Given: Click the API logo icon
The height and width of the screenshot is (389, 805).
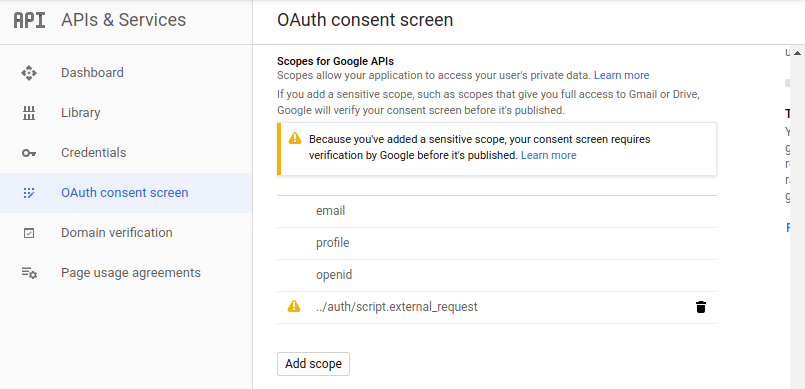Looking at the screenshot, I should point(29,21).
